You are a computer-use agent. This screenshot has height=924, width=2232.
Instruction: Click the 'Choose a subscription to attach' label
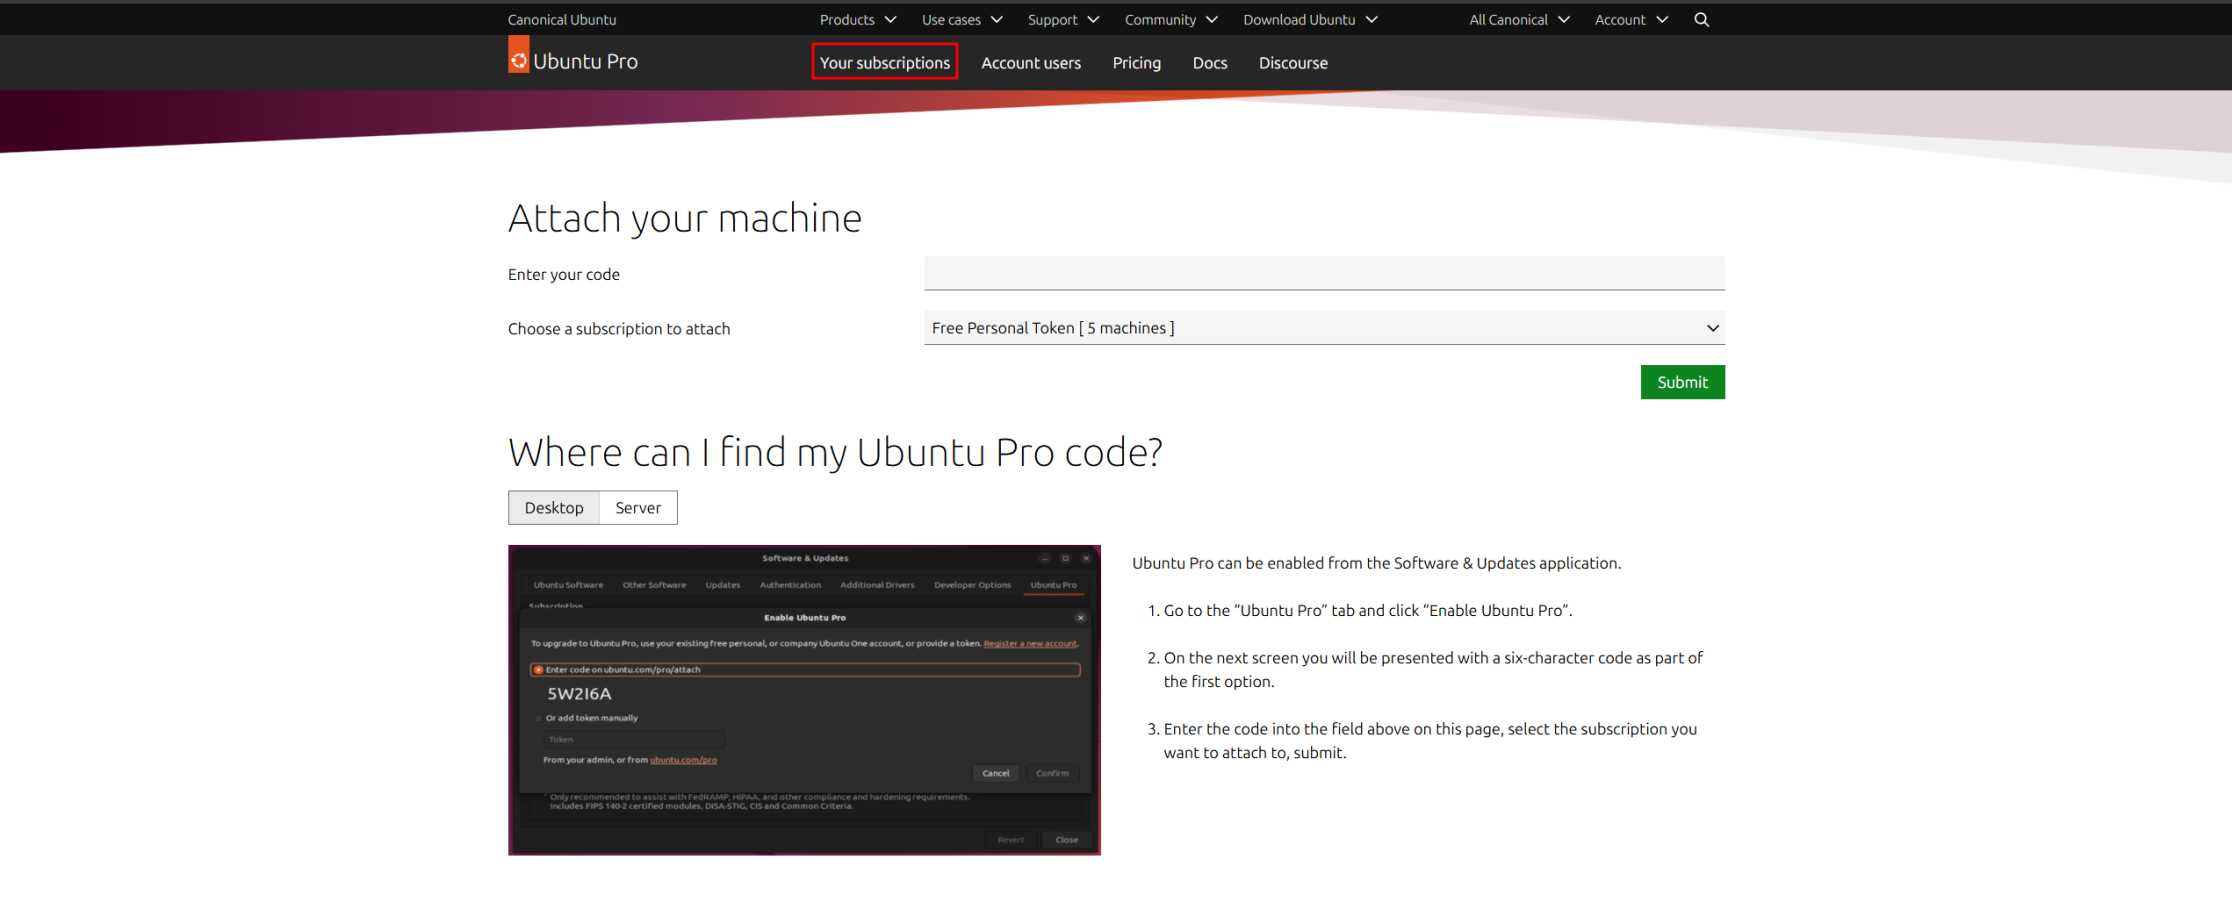(619, 329)
